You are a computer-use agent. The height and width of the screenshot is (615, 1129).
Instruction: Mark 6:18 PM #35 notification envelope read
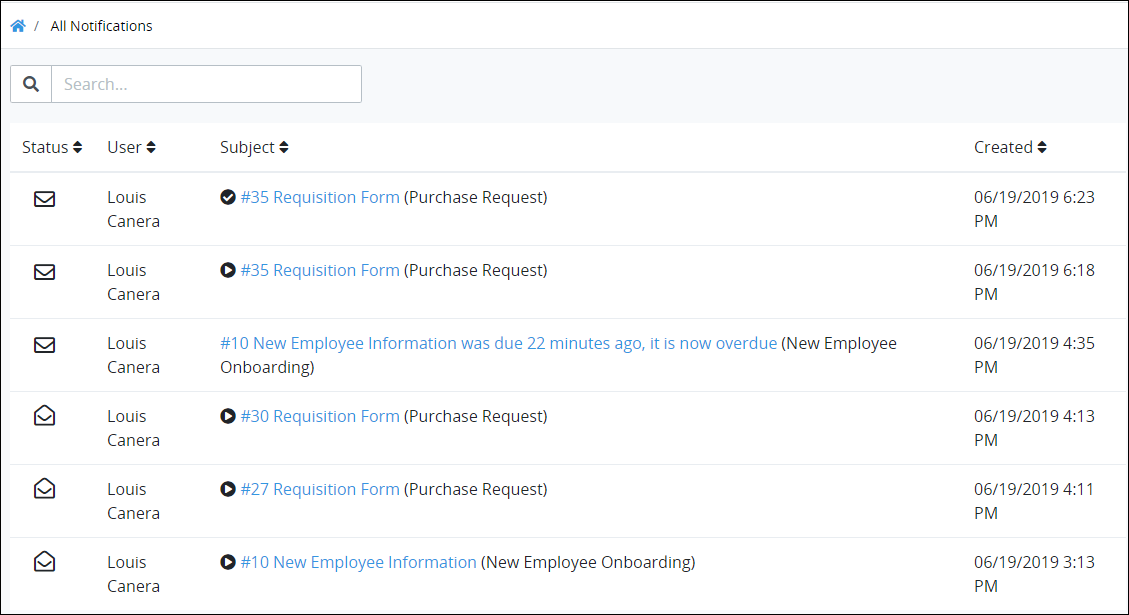coord(45,271)
